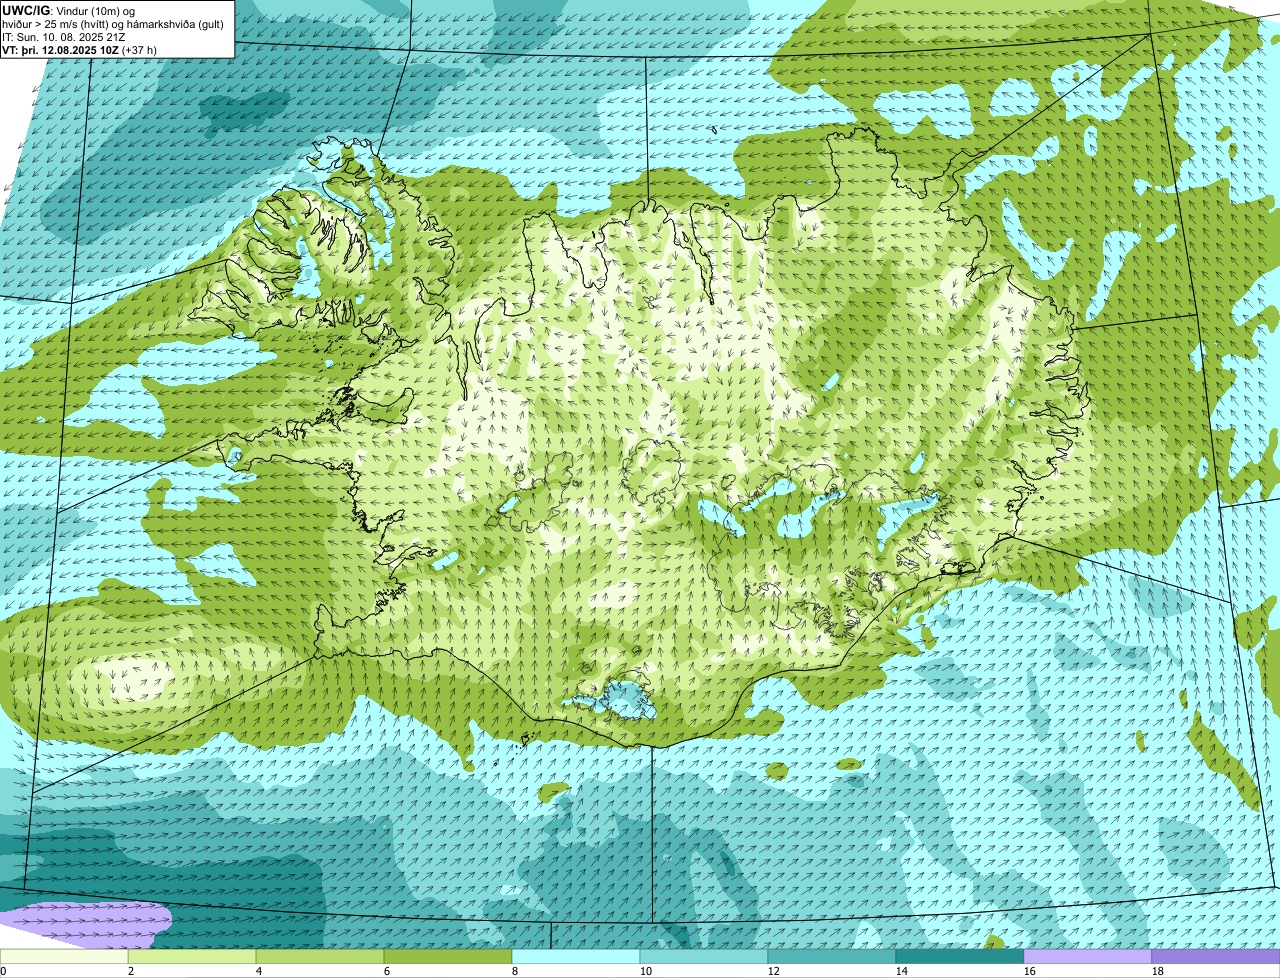Select the 8–10 m/s light cyan swatch
1280x978 pixels.
pyautogui.click(x=576, y=956)
